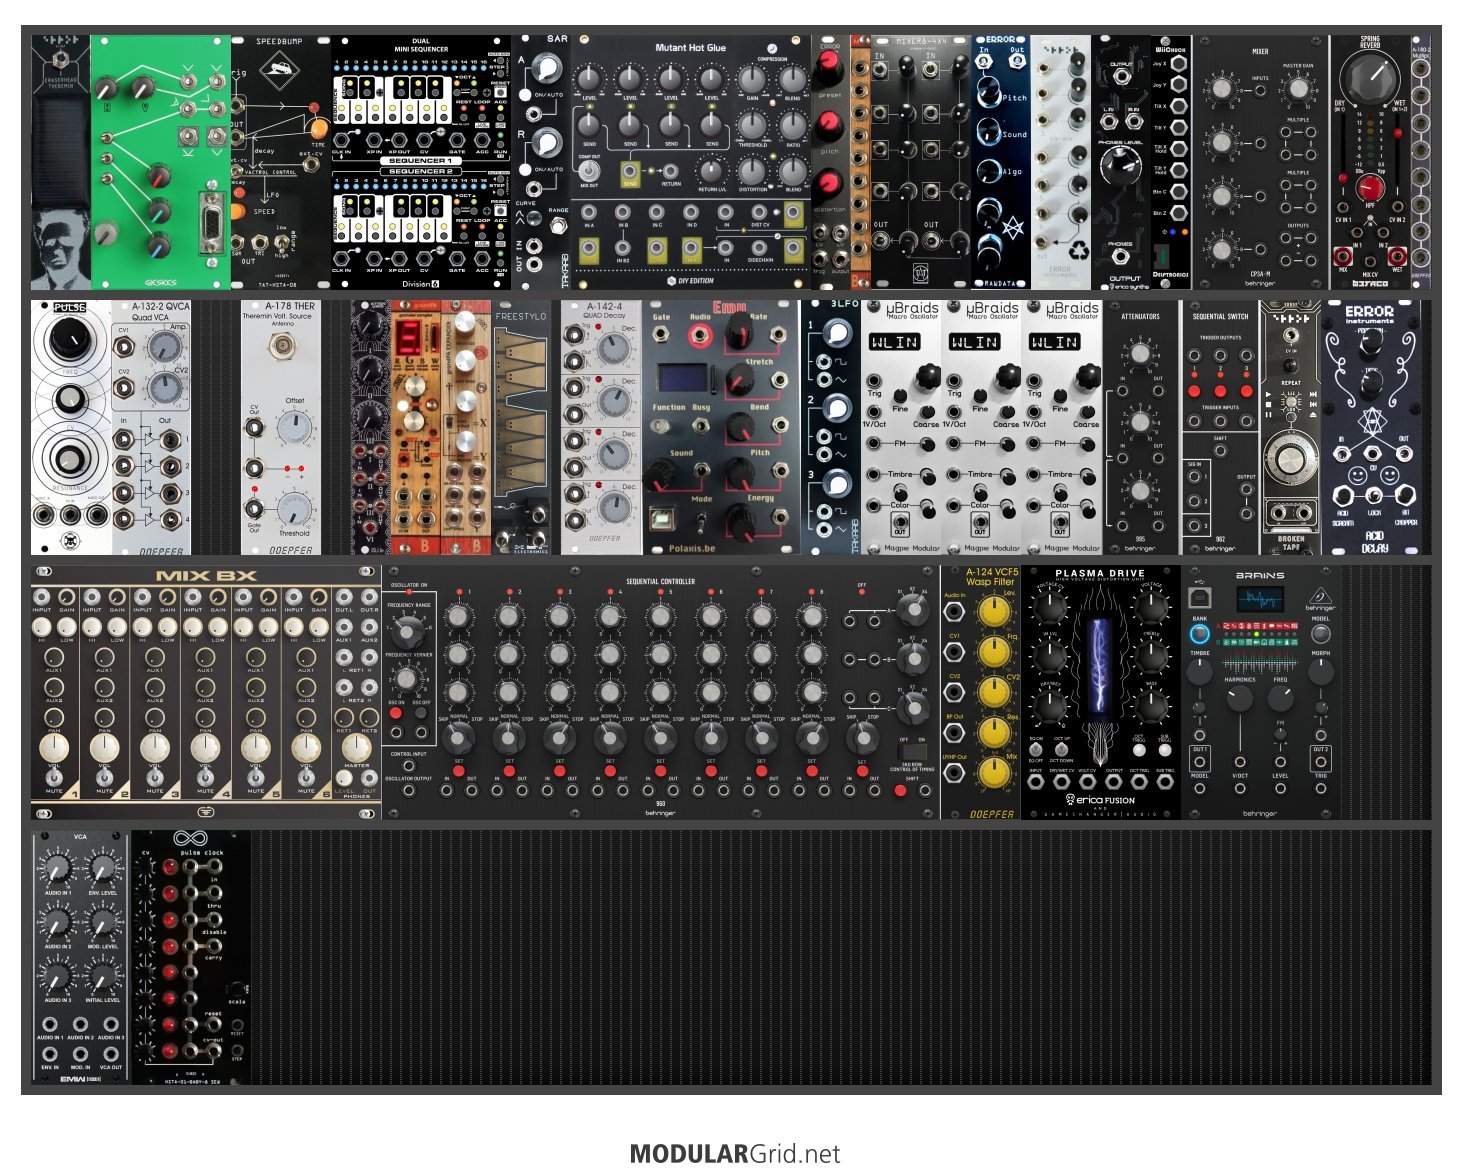Click the MIX BX title text

[206, 576]
